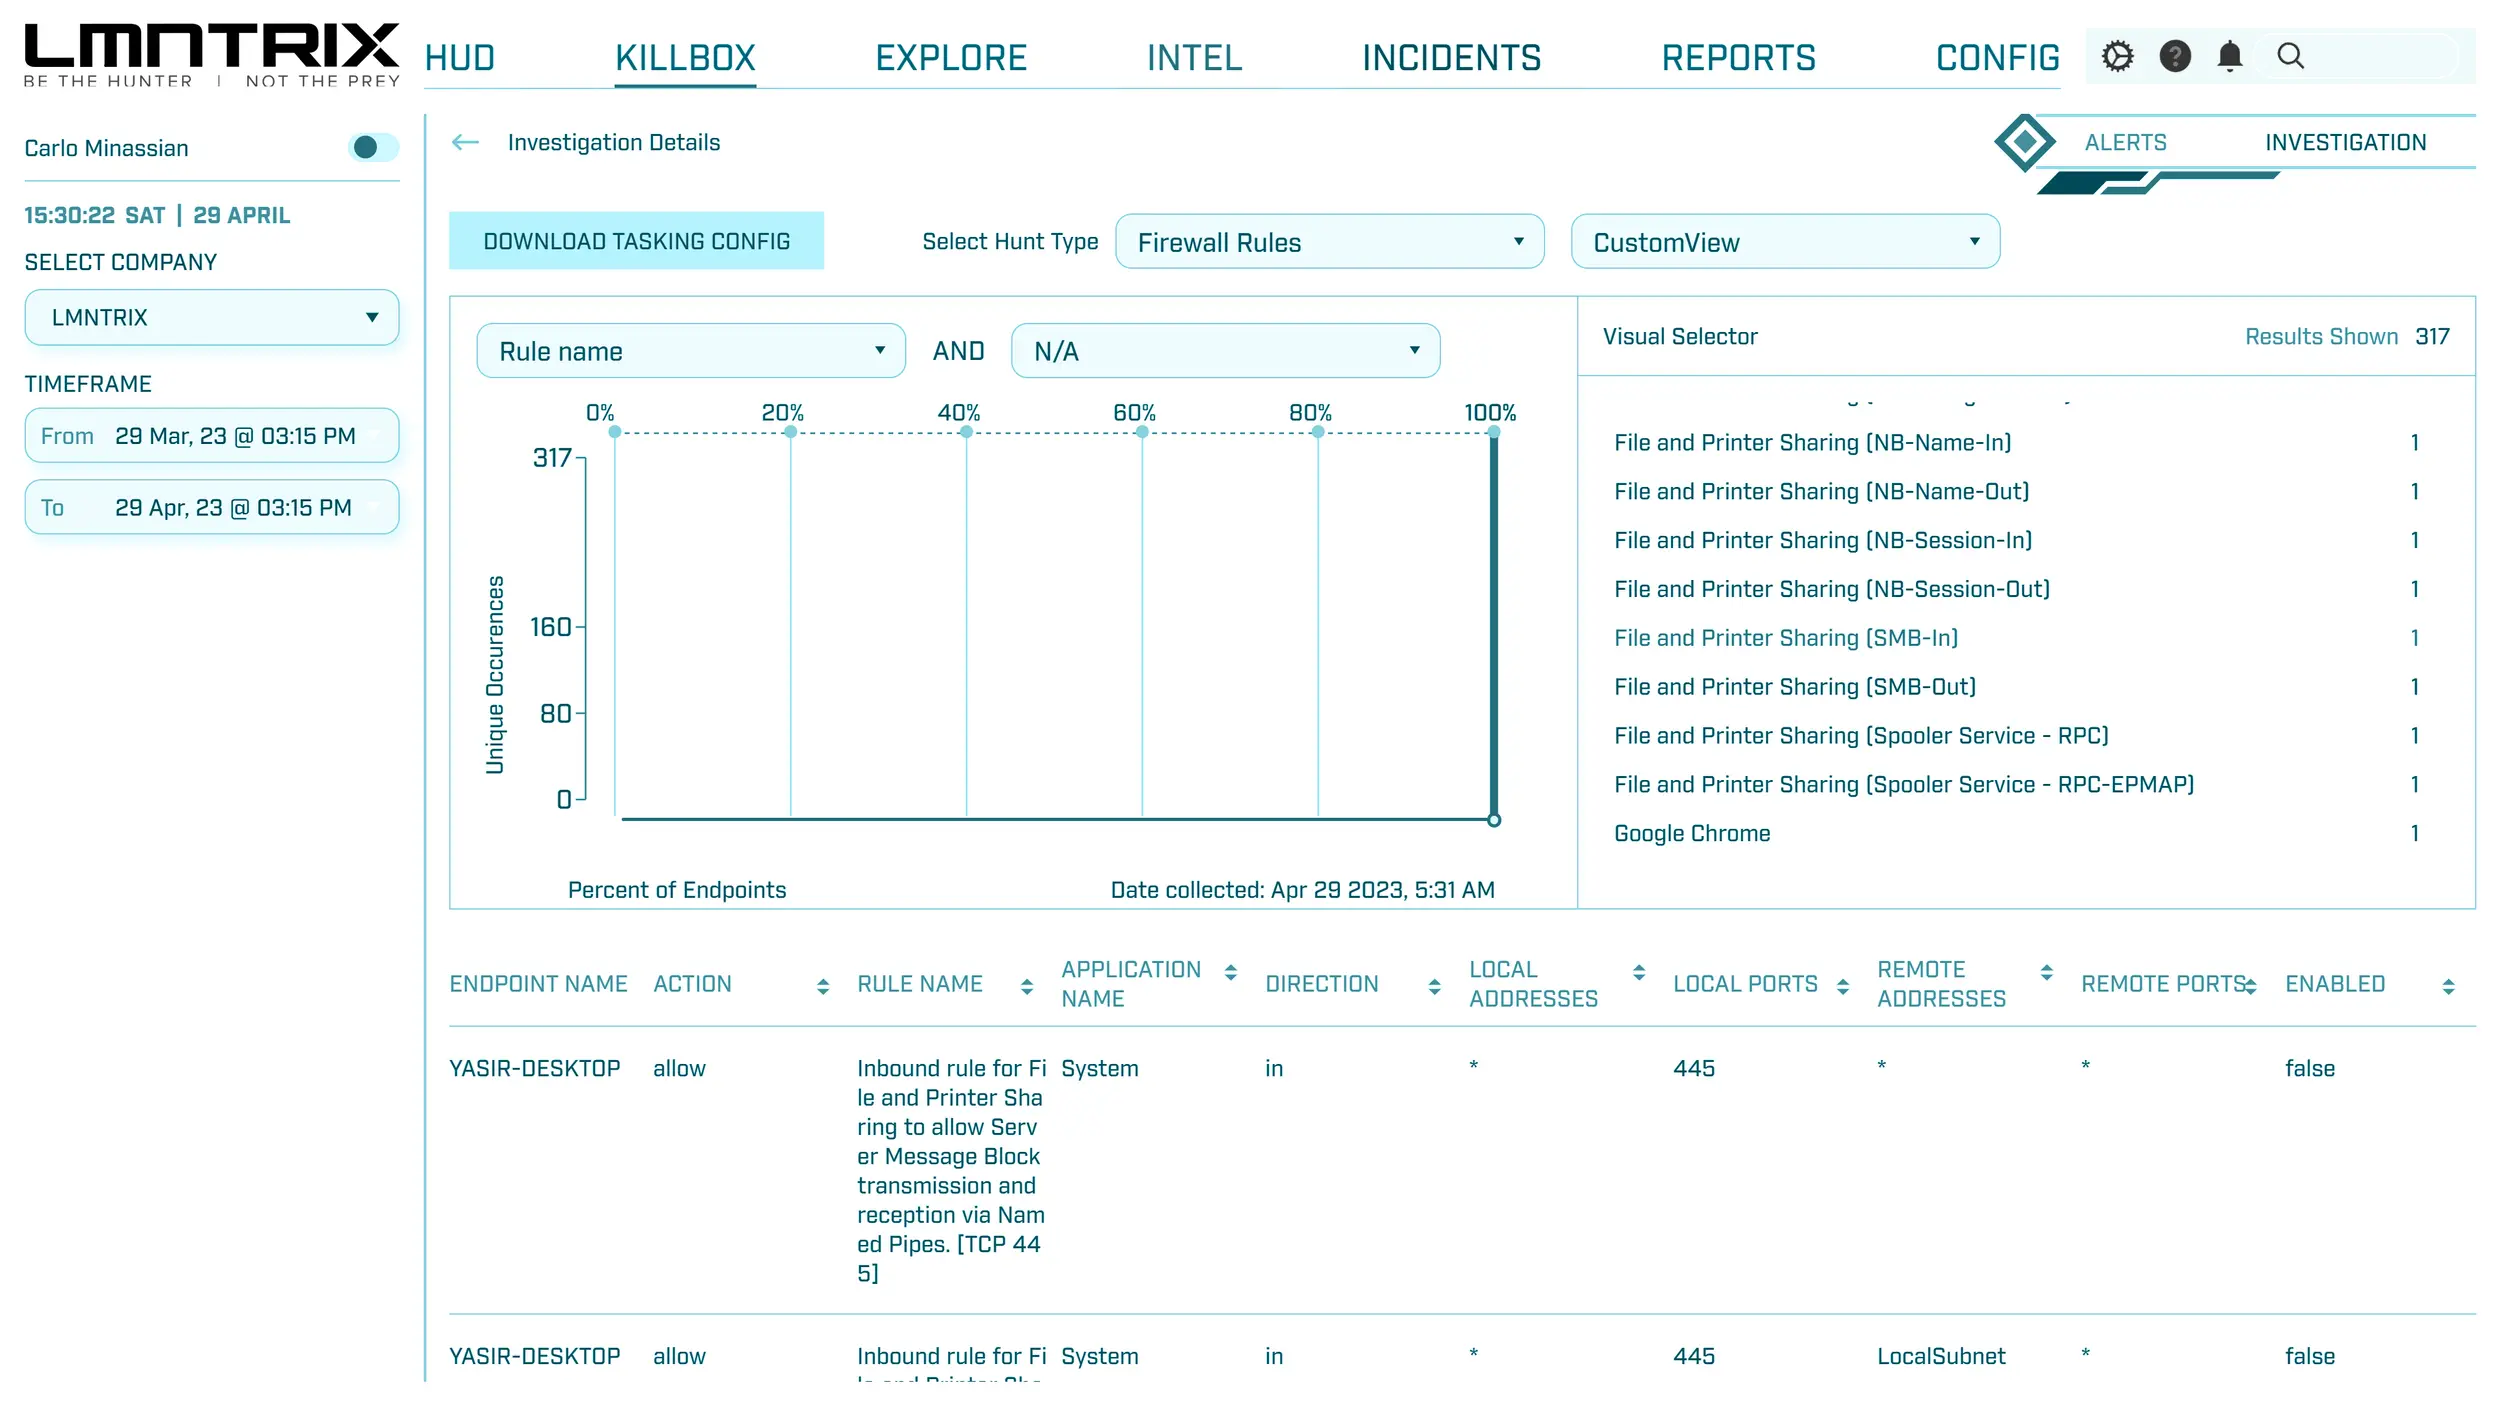Click the diamond logo beside Alerts
Viewport: 2500px width, 1406px height.
coord(2023,143)
